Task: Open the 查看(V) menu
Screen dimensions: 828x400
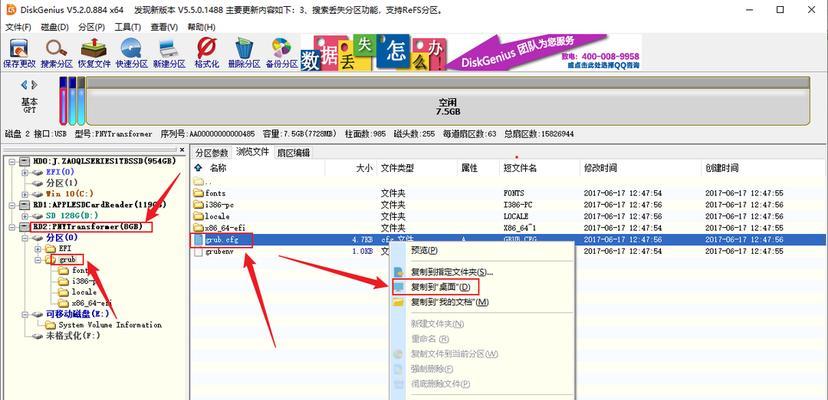Action: 164,27
